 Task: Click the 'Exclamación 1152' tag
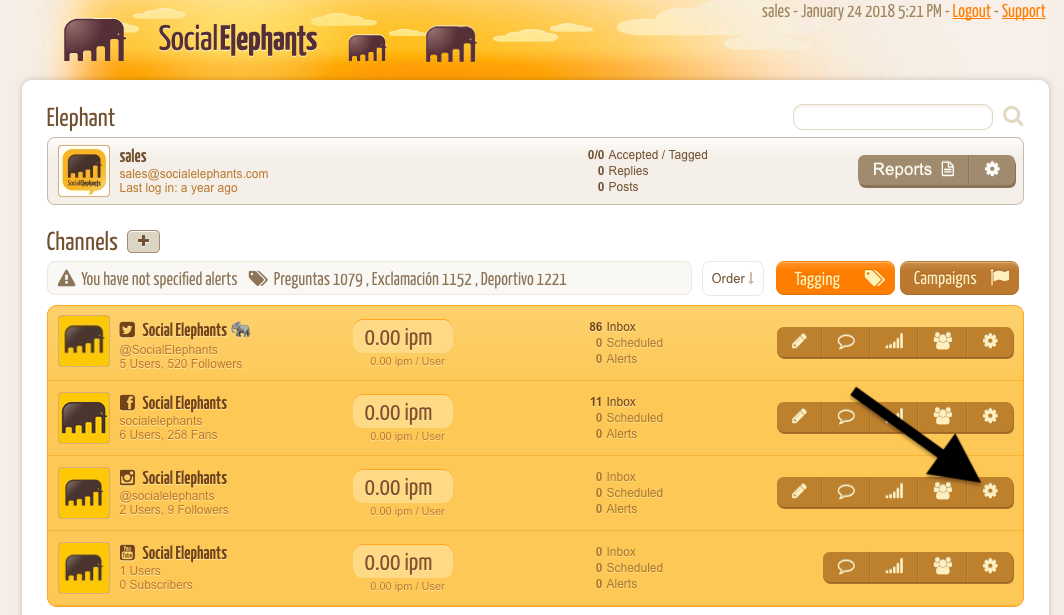click(x=421, y=279)
